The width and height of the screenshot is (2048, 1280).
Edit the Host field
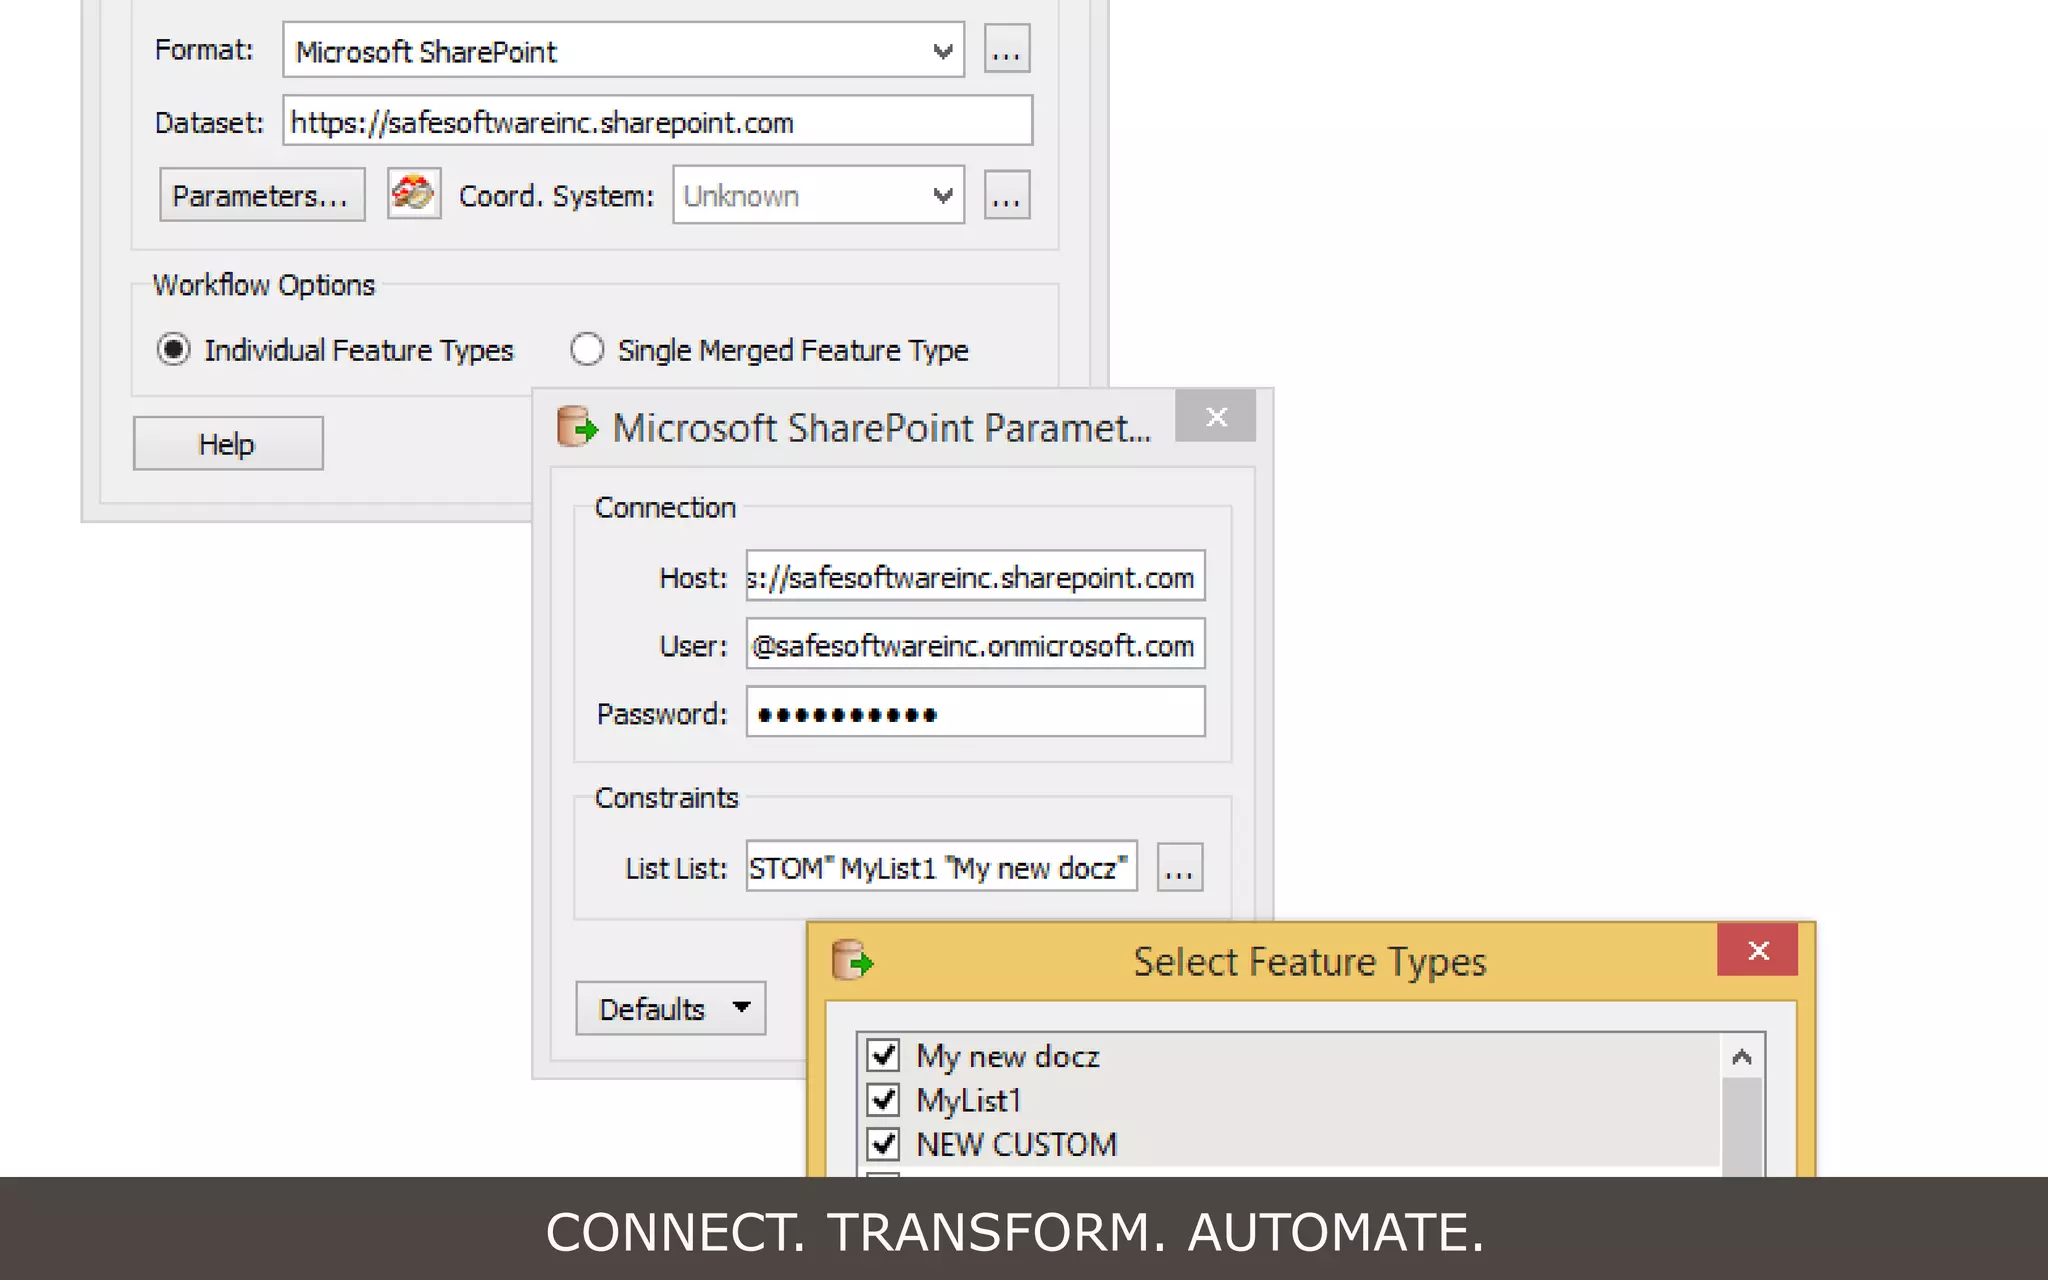pos(975,576)
